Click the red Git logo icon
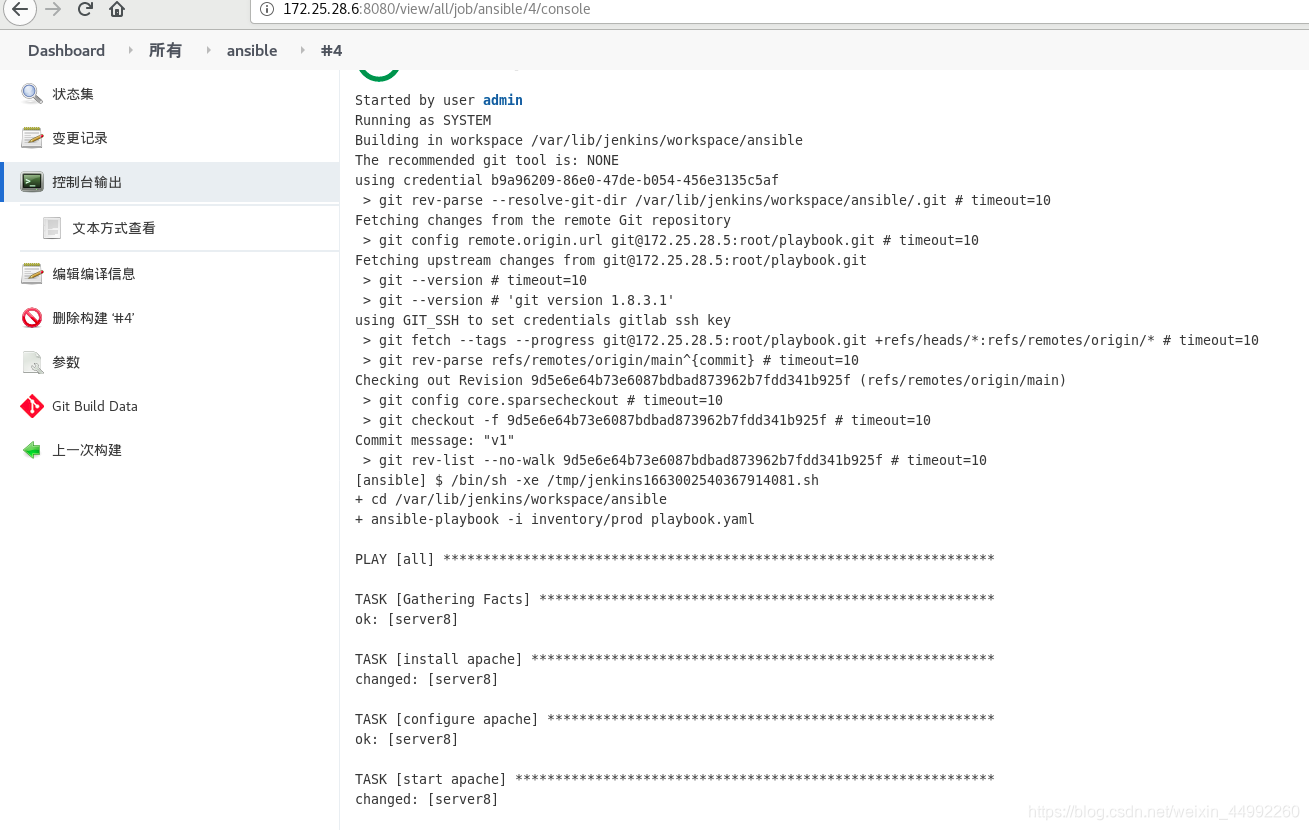Viewport: 1309px width, 830px height. 32,406
